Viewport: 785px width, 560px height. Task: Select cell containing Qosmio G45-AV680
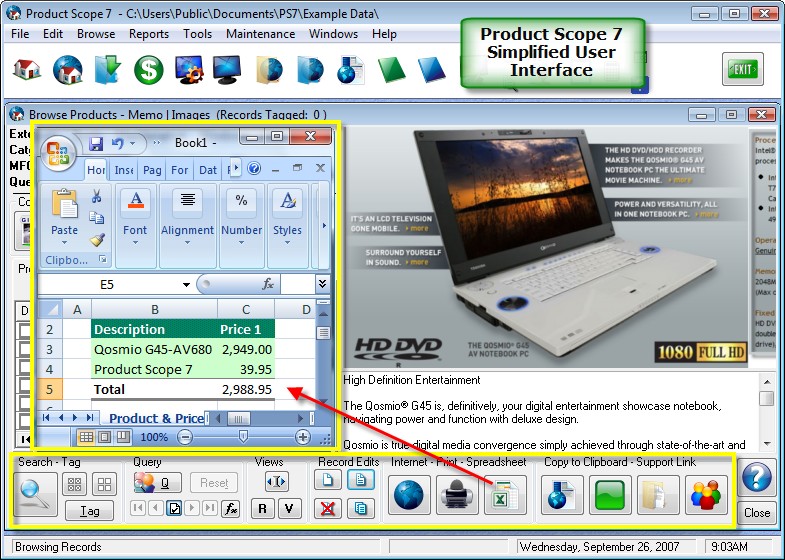coord(154,349)
